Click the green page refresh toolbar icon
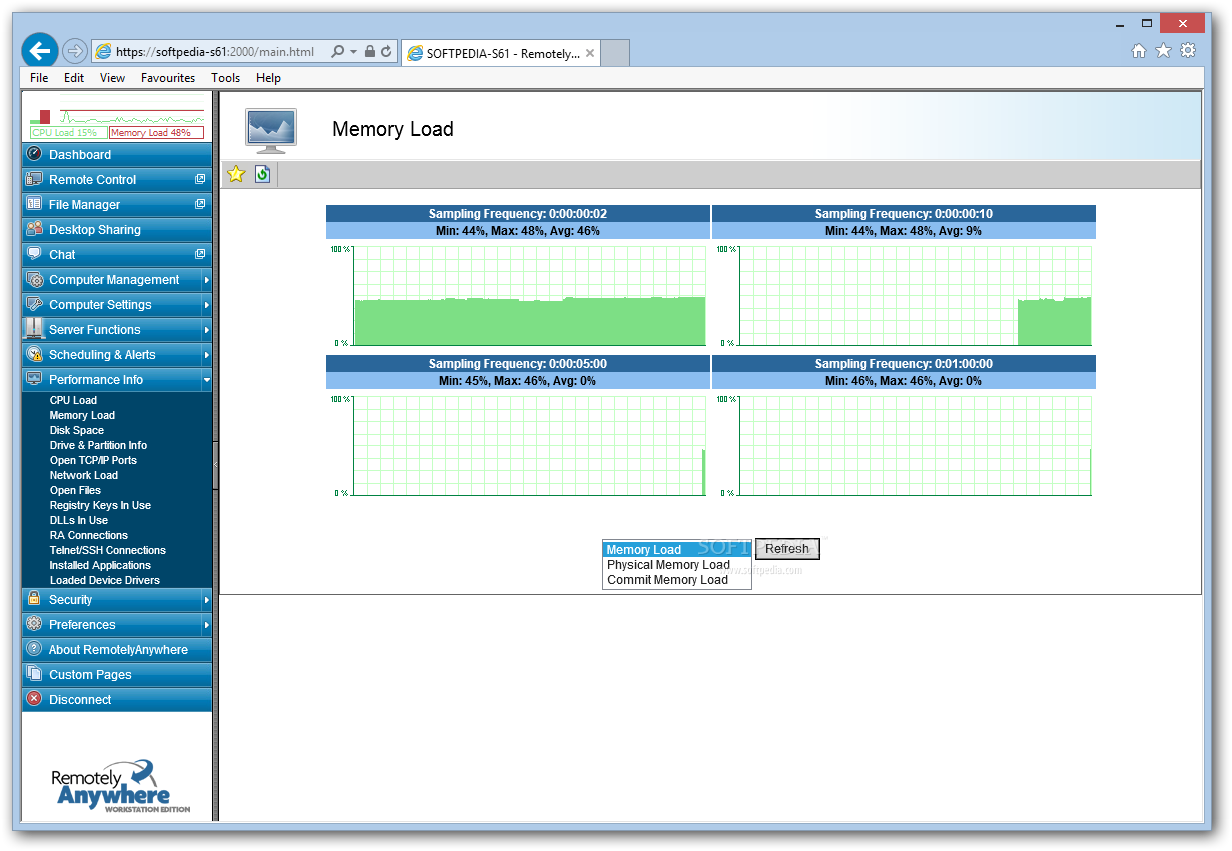Screen dimensions: 1232x851 [x=262, y=174]
